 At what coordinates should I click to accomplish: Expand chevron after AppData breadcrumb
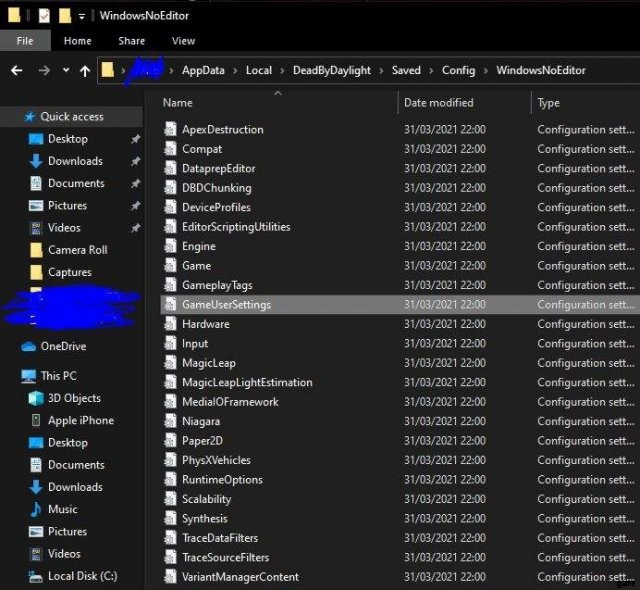(x=235, y=71)
